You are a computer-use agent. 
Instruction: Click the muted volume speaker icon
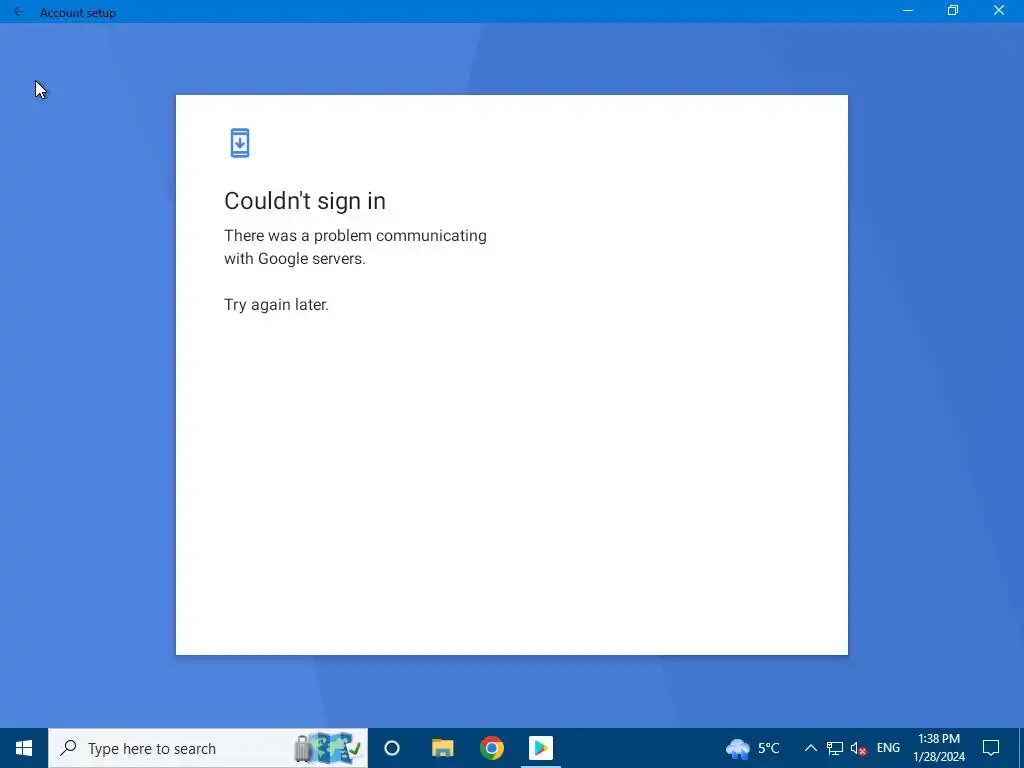click(x=858, y=748)
